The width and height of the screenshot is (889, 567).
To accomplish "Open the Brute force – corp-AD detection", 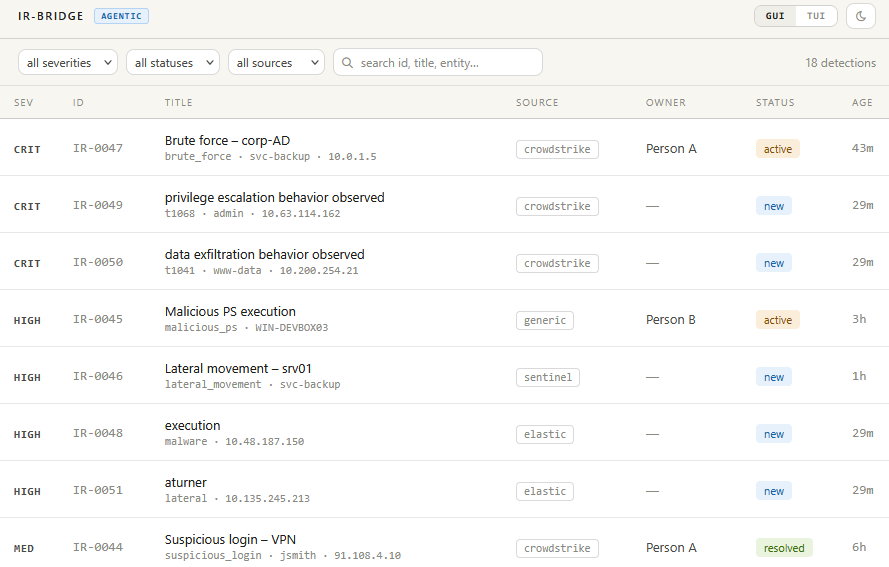I will [x=444, y=147].
